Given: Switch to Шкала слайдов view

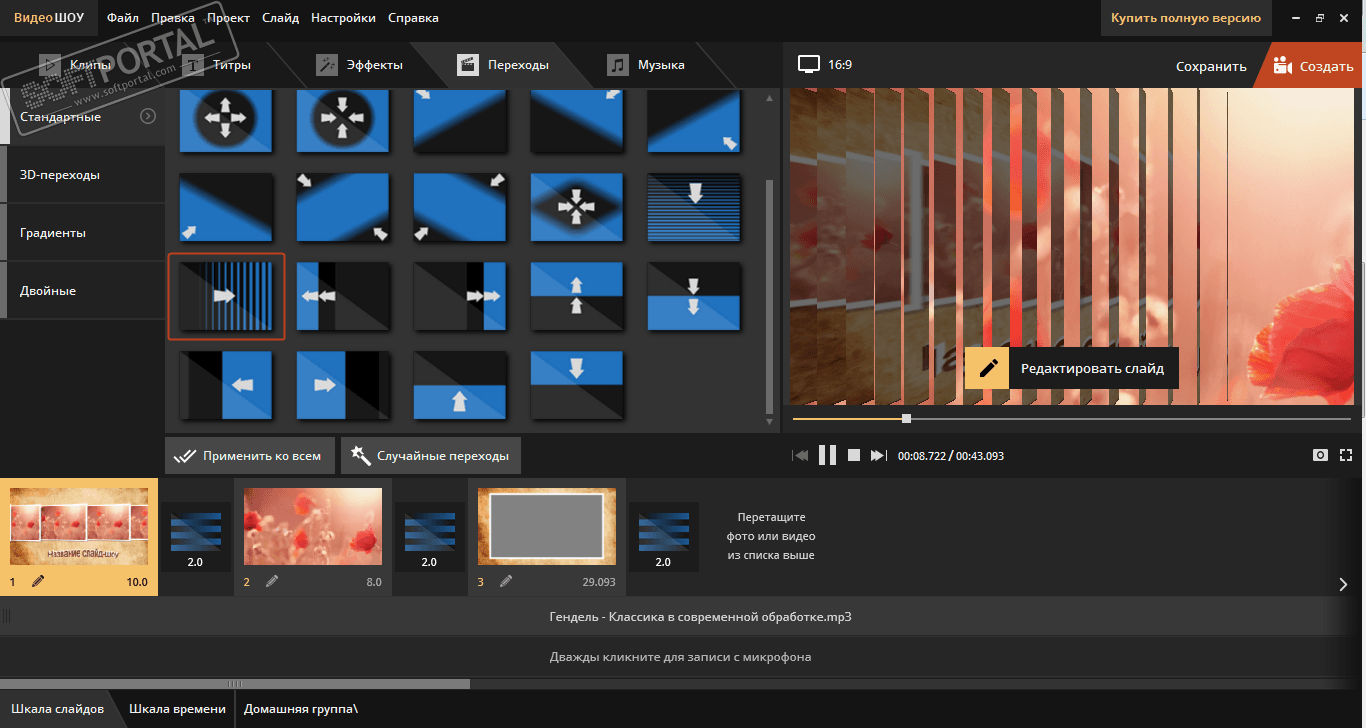Looking at the screenshot, I should point(57,709).
